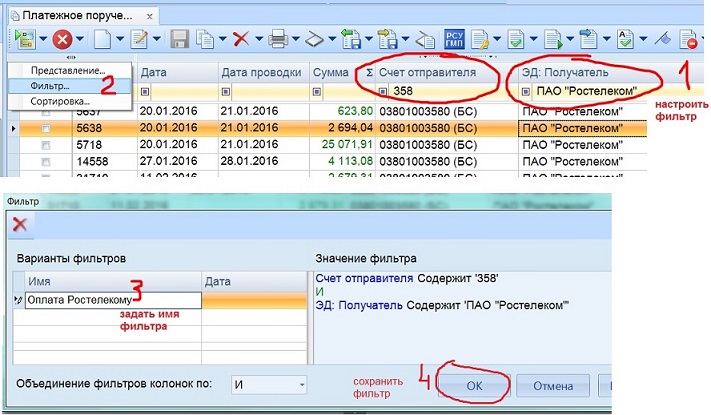Click the Отмена button
Image resolution: width=711 pixels, height=415 pixels.
point(553,386)
